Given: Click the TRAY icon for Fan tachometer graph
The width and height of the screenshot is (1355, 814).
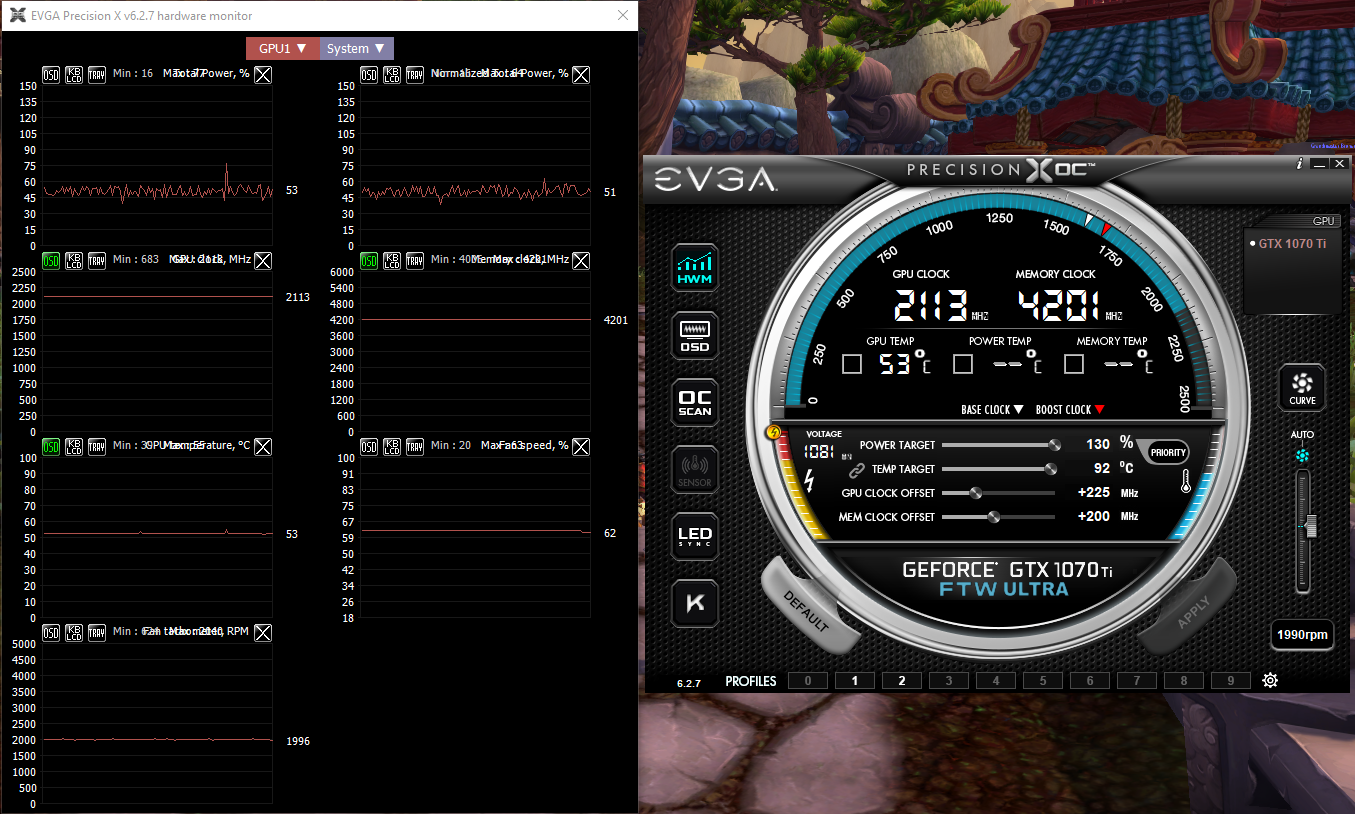Looking at the screenshot, I should tap(97, 632).
